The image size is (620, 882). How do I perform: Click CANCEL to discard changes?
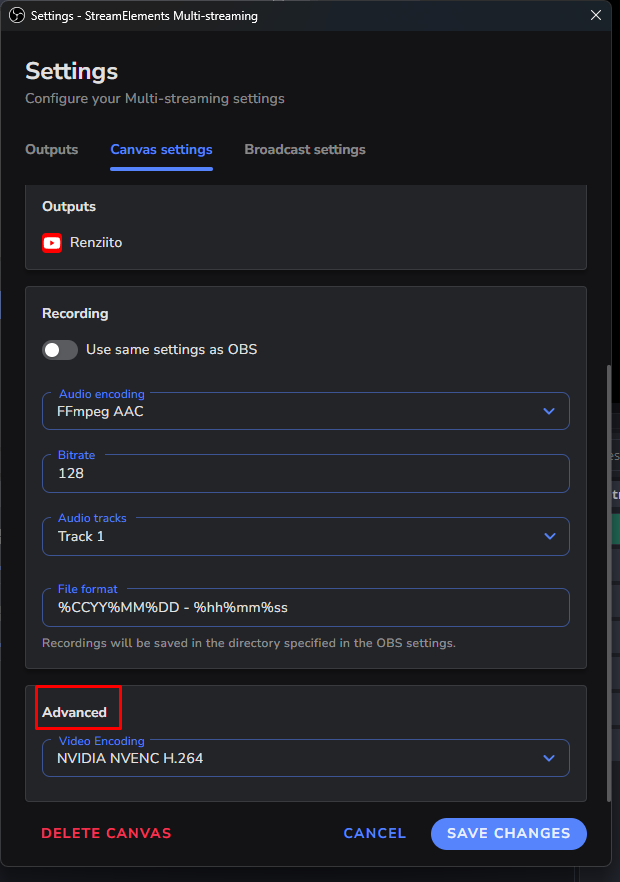pos(374,833)
